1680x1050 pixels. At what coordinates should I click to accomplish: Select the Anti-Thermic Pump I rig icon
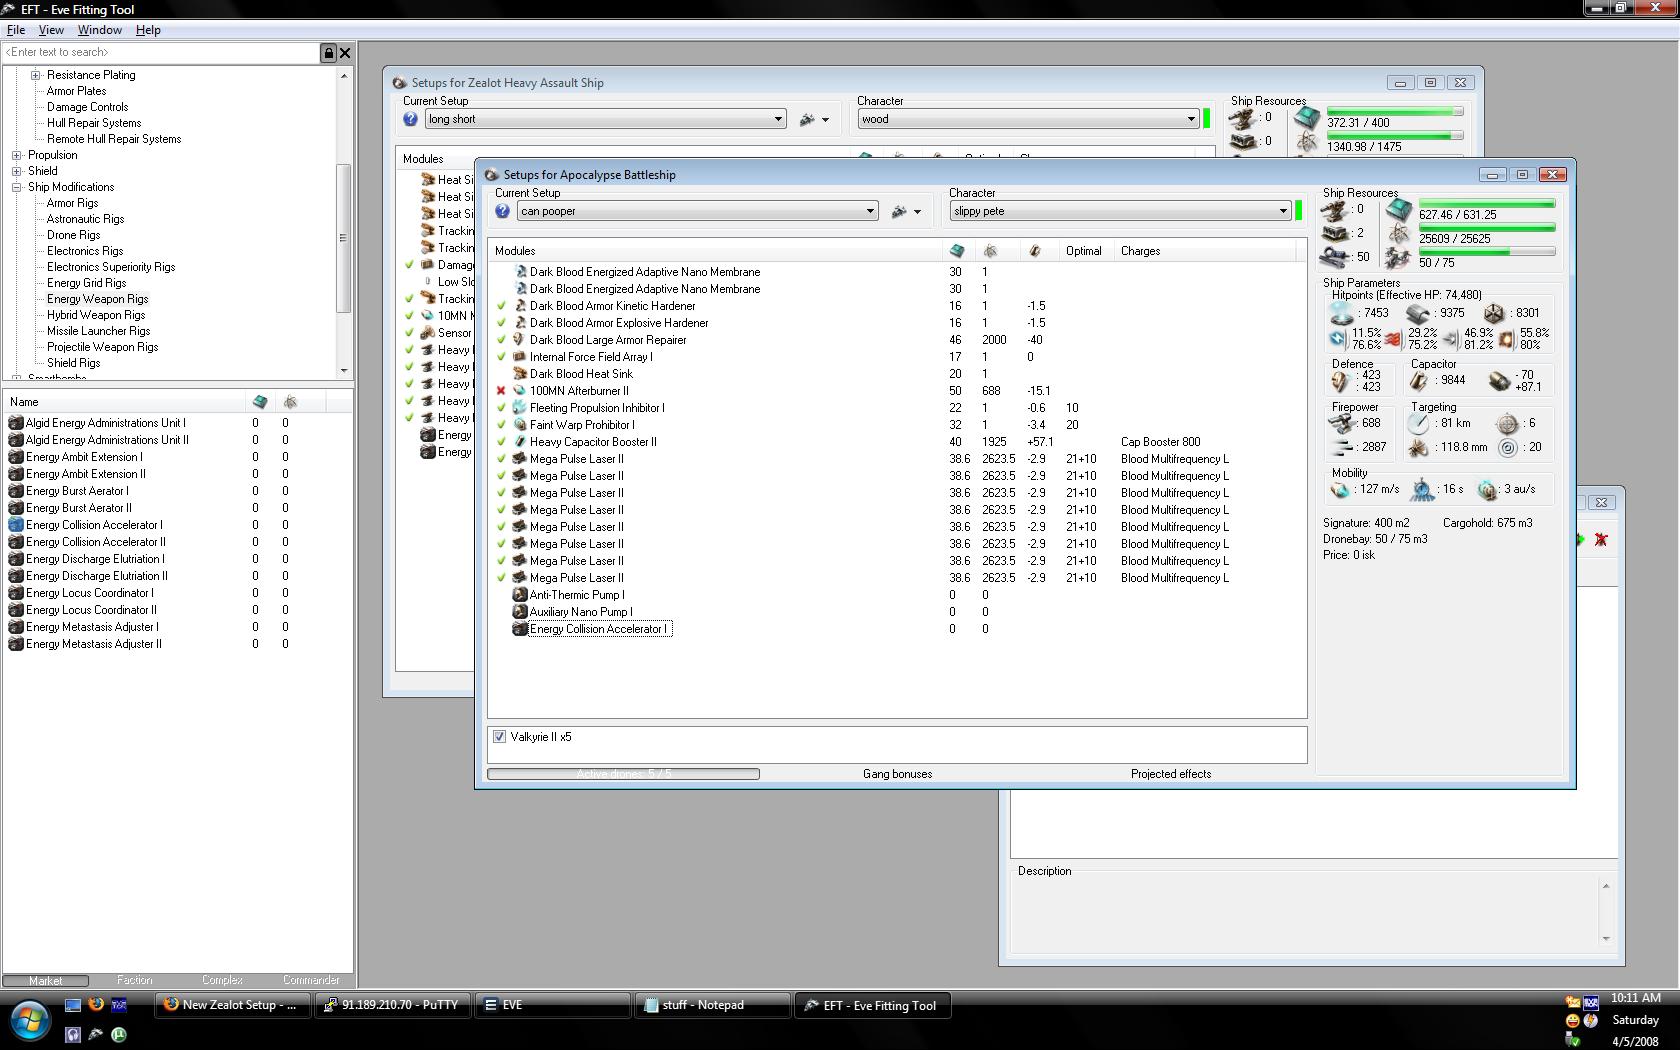point(519,595)
